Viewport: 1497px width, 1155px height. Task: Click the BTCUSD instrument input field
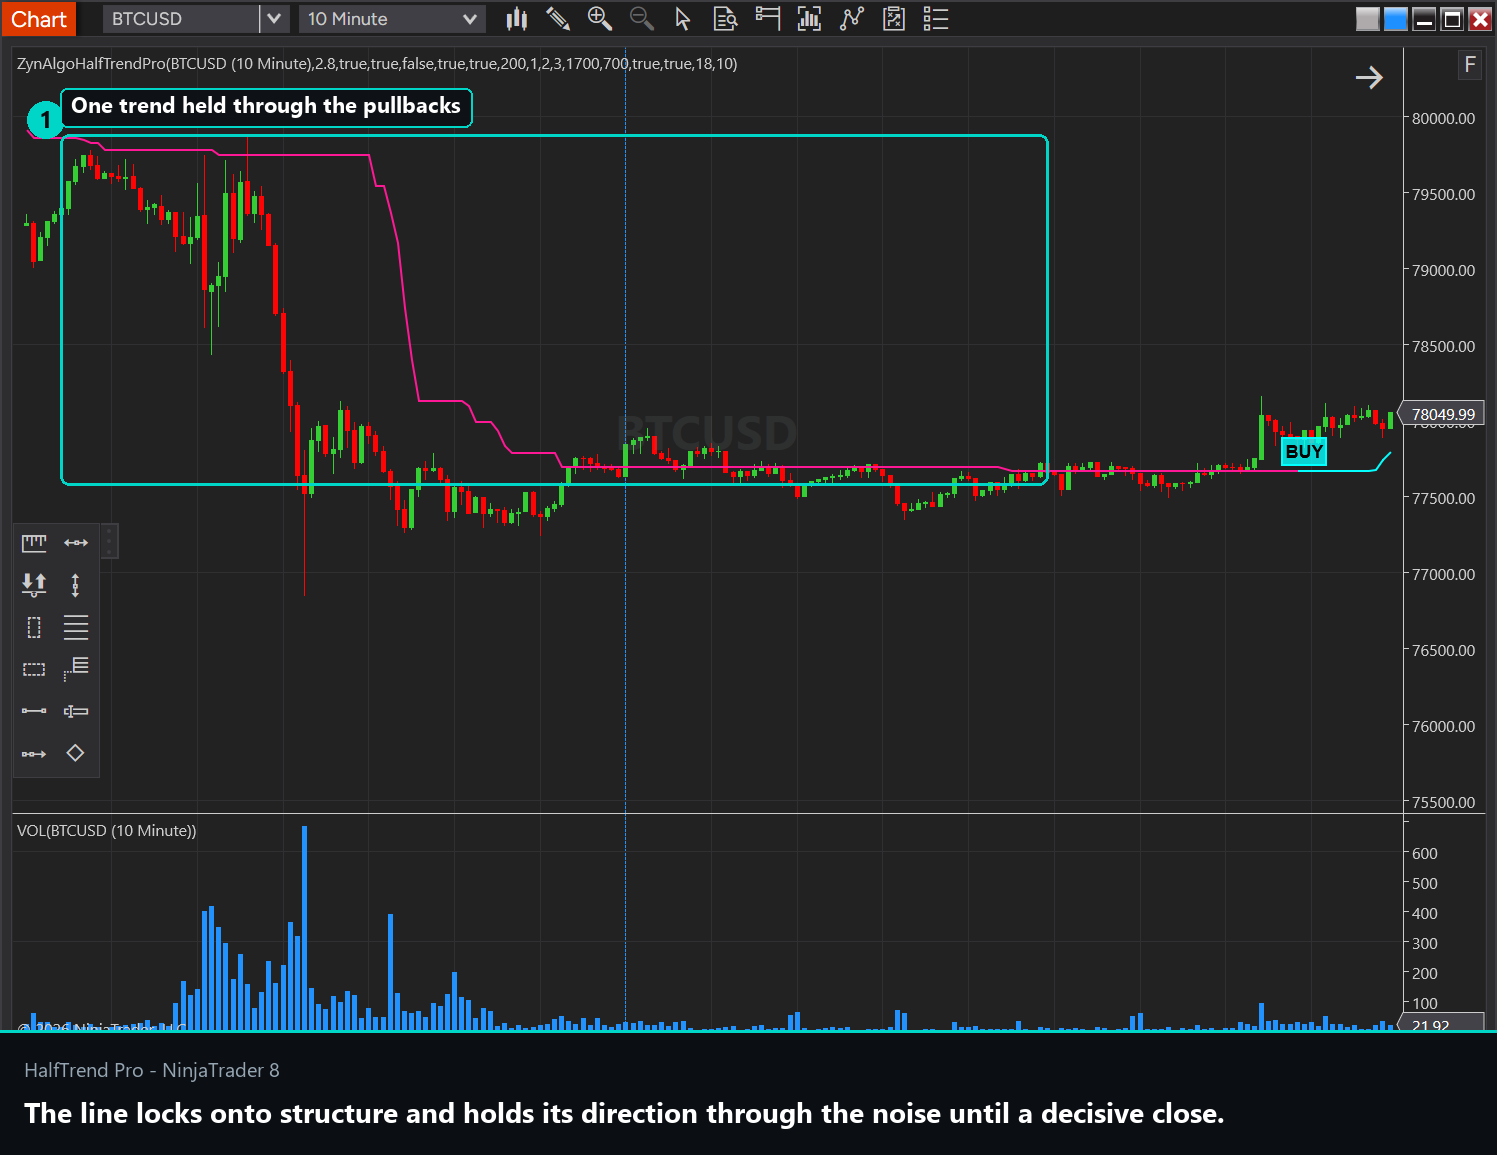click(x=181, y=19)
